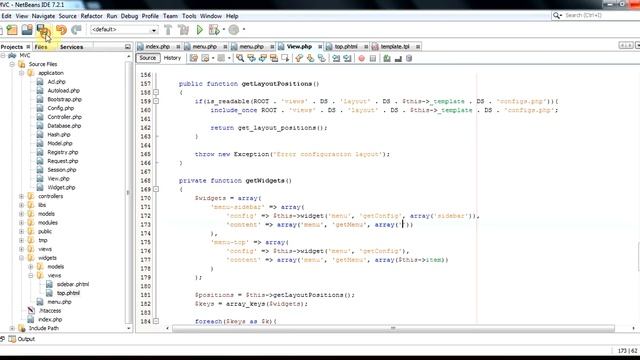Click Find Previous Occurrence icon in editor toolbar
The width and height of the screenshot is (640, 360).
pyautogui.click(x=251, y=58)
